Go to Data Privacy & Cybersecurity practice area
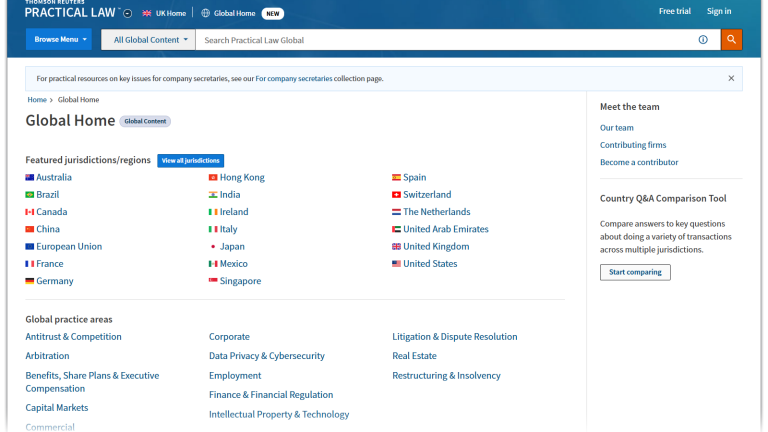 [x=266, y=356]
